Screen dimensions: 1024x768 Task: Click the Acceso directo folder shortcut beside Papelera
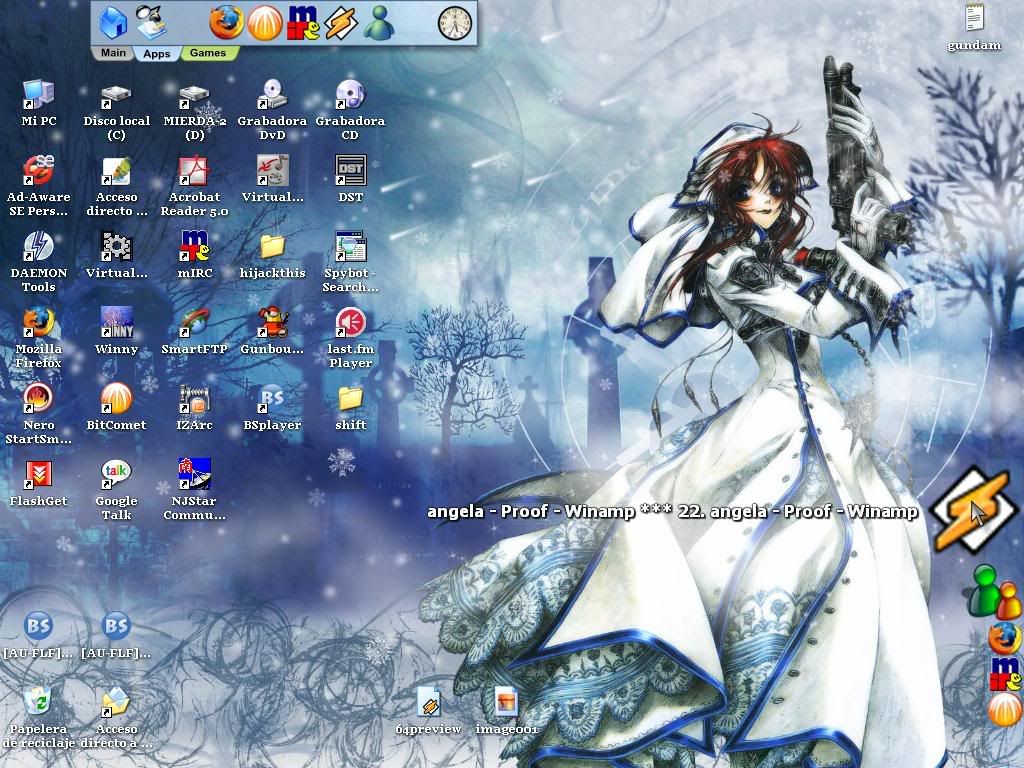point(116,717)
